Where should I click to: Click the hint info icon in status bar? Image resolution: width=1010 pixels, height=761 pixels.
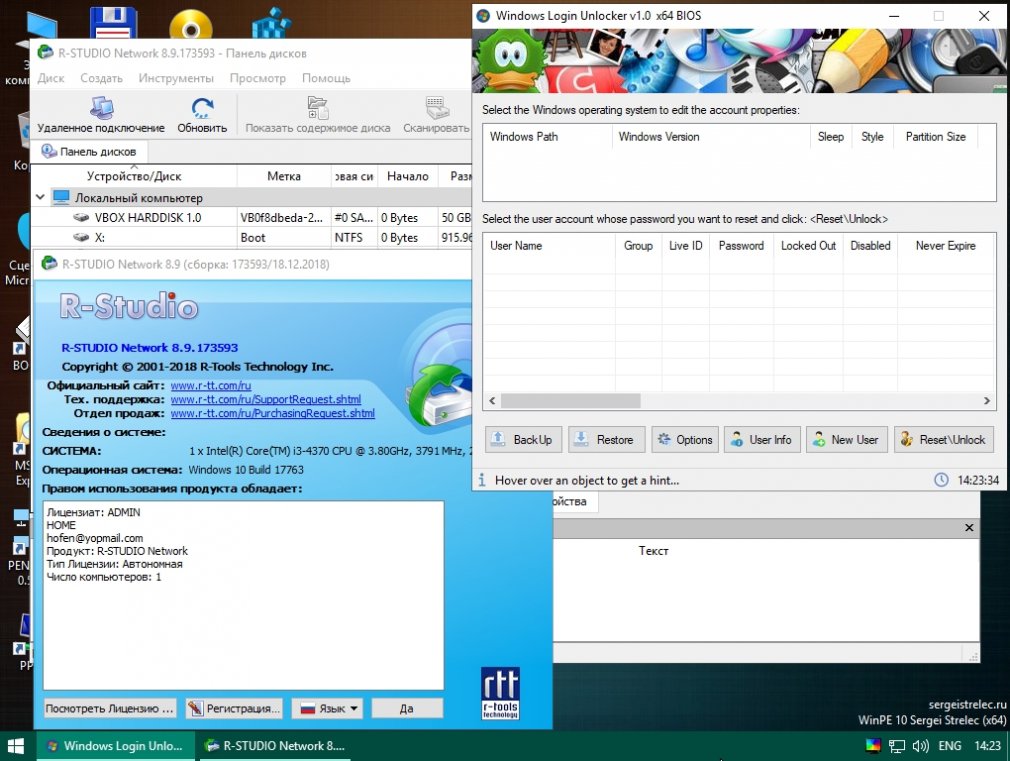tap(482, 480)
